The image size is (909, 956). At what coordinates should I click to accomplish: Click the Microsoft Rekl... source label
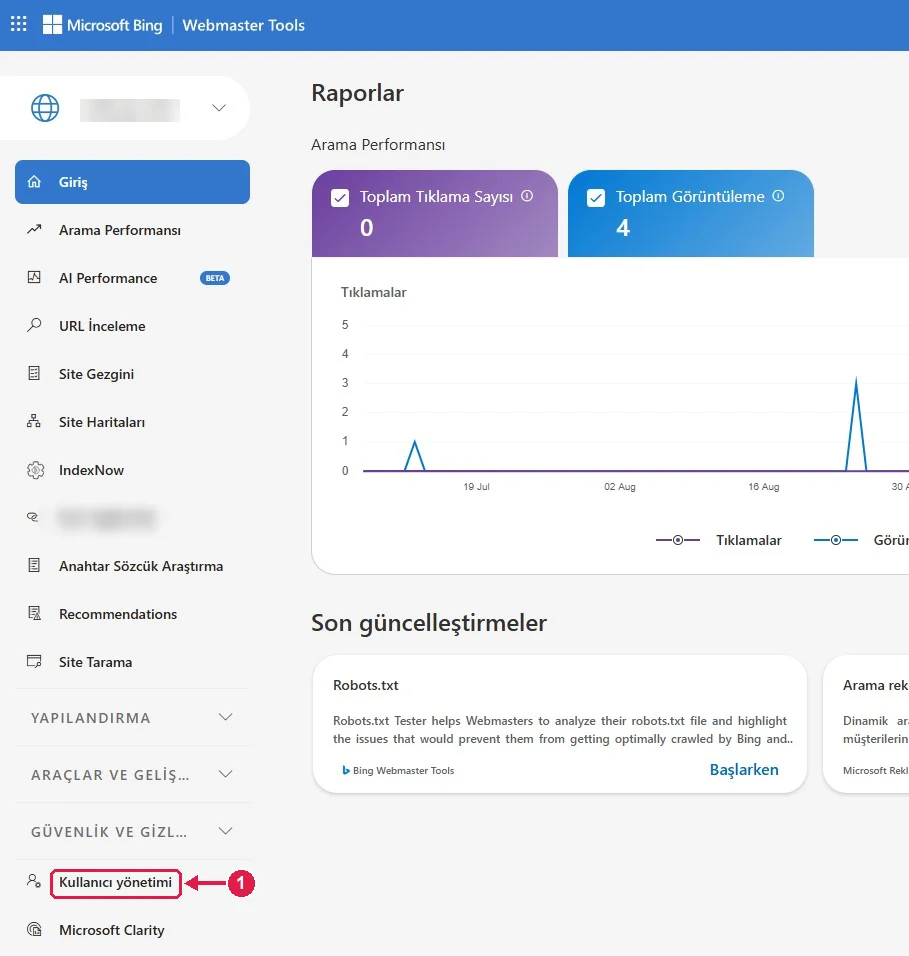pyautogui.click(x=875, y=771)
